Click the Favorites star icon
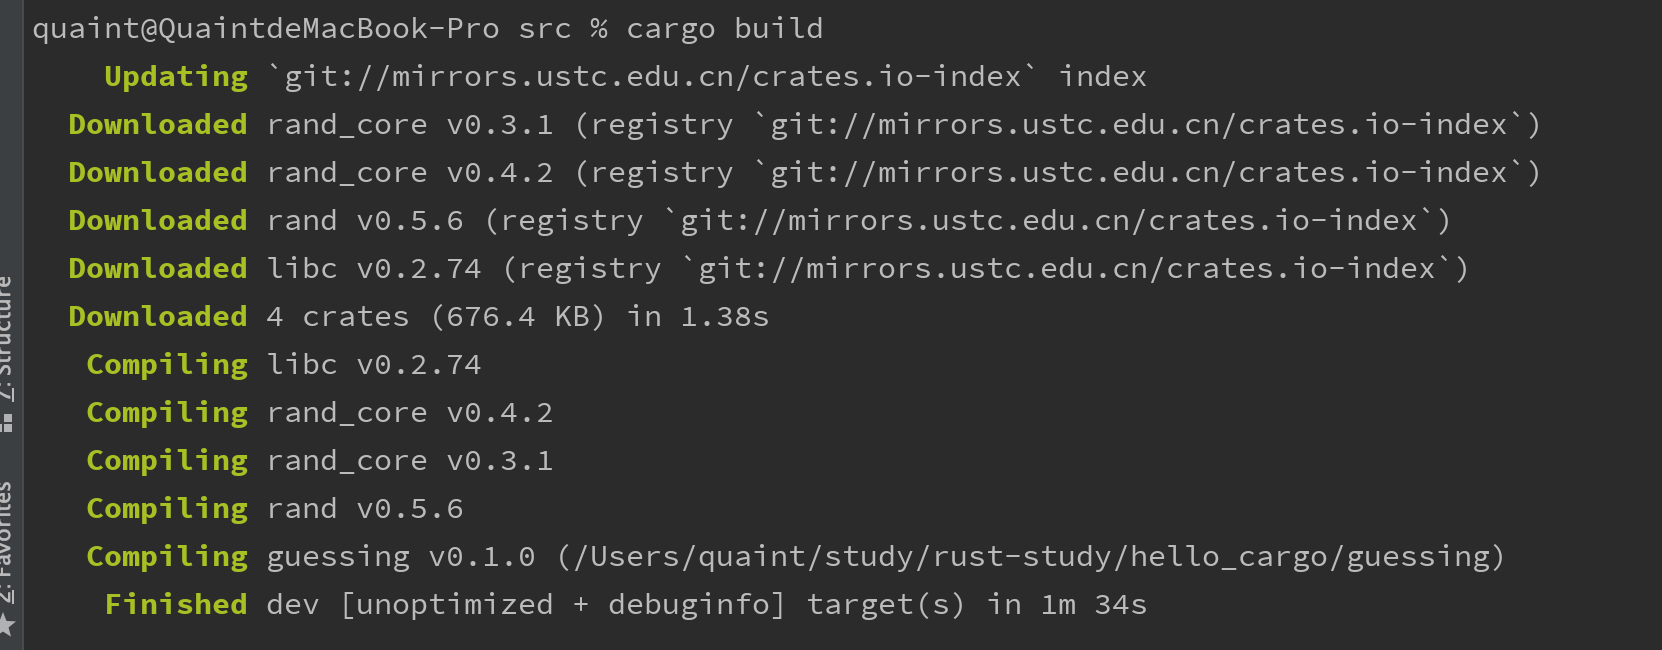The height and width of the screenshot is (650, 1662). [8, 626]
